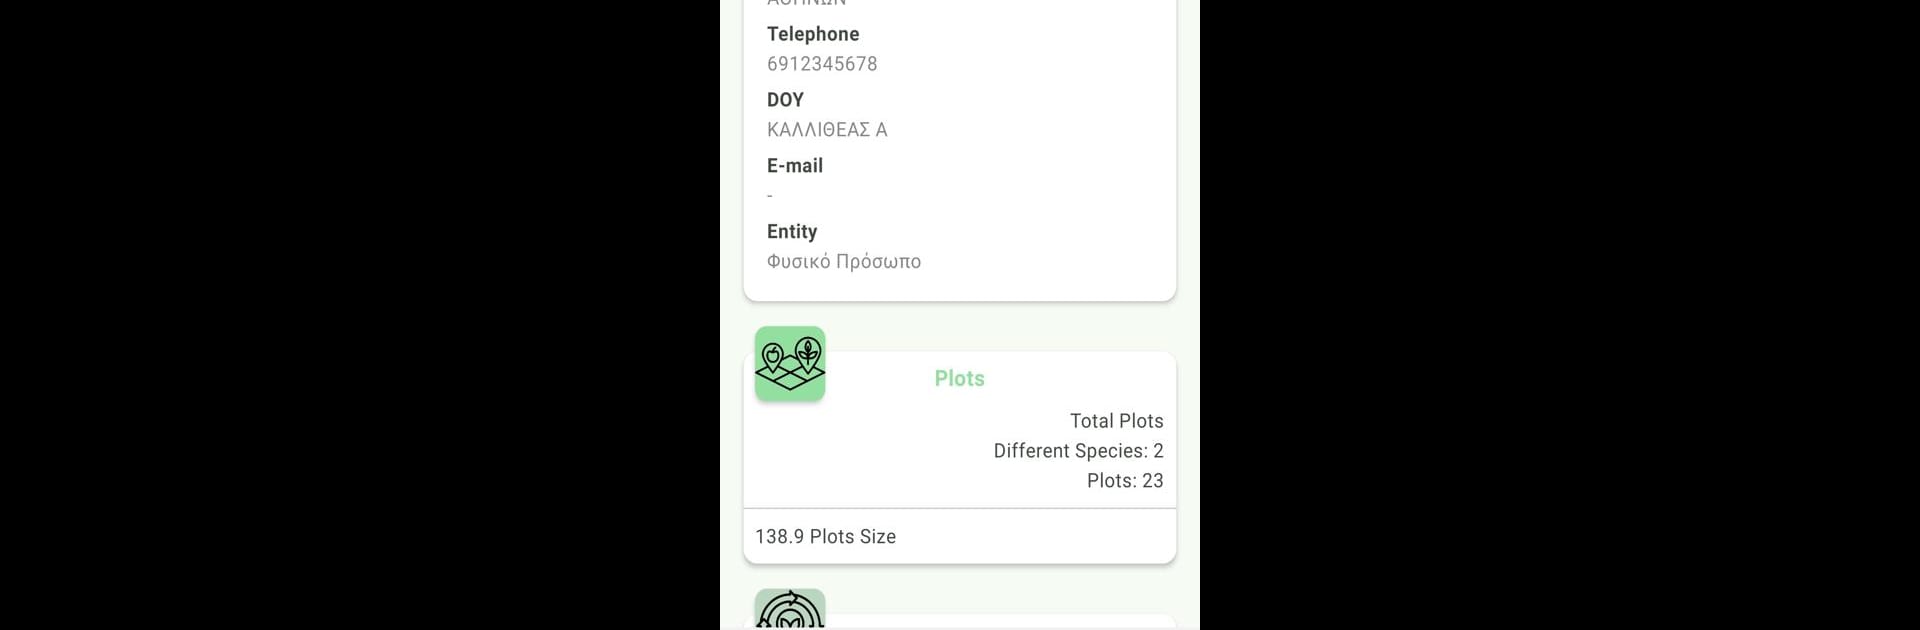Tap the leaf pin in Plots icon

(807, 354)
